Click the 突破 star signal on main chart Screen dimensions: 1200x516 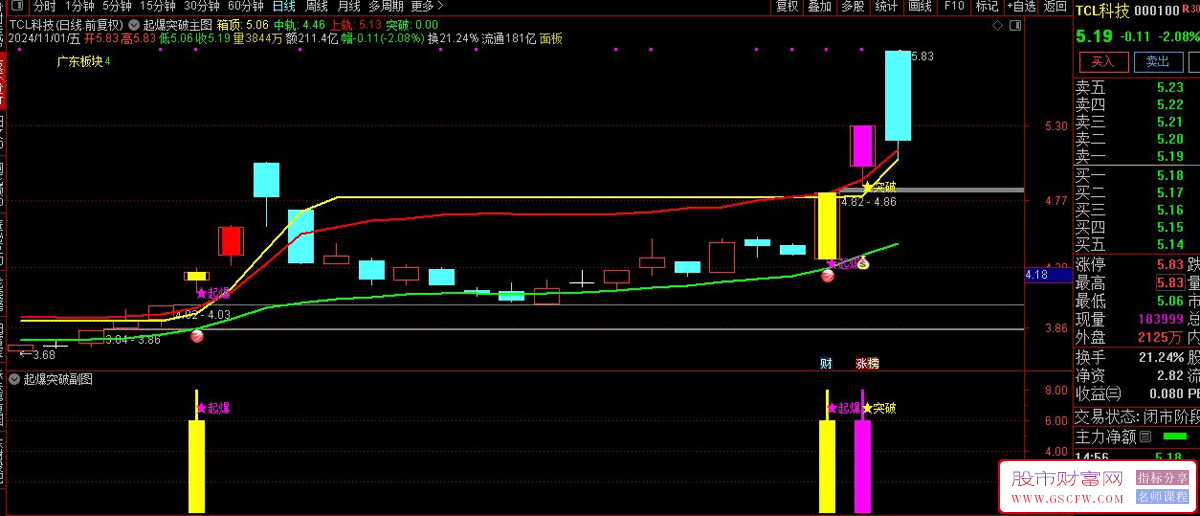[879, 187]
